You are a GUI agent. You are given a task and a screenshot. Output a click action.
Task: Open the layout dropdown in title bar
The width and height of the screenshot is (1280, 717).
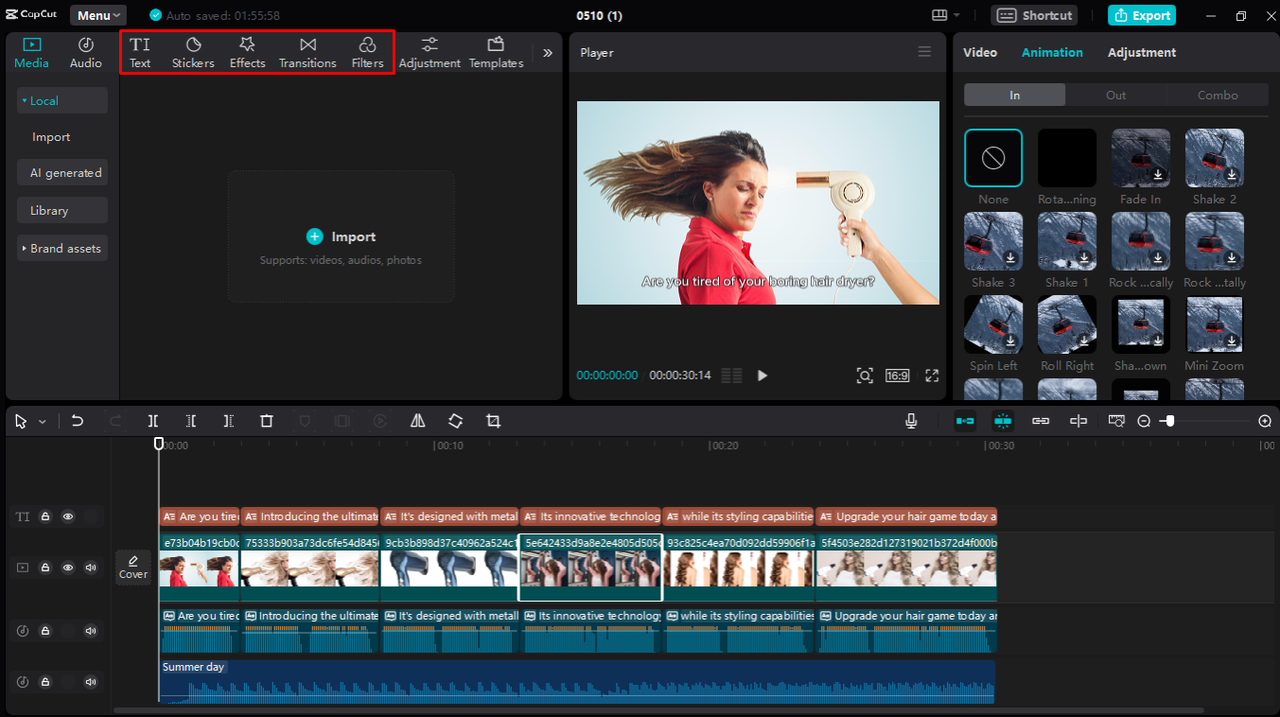point(946,15)
